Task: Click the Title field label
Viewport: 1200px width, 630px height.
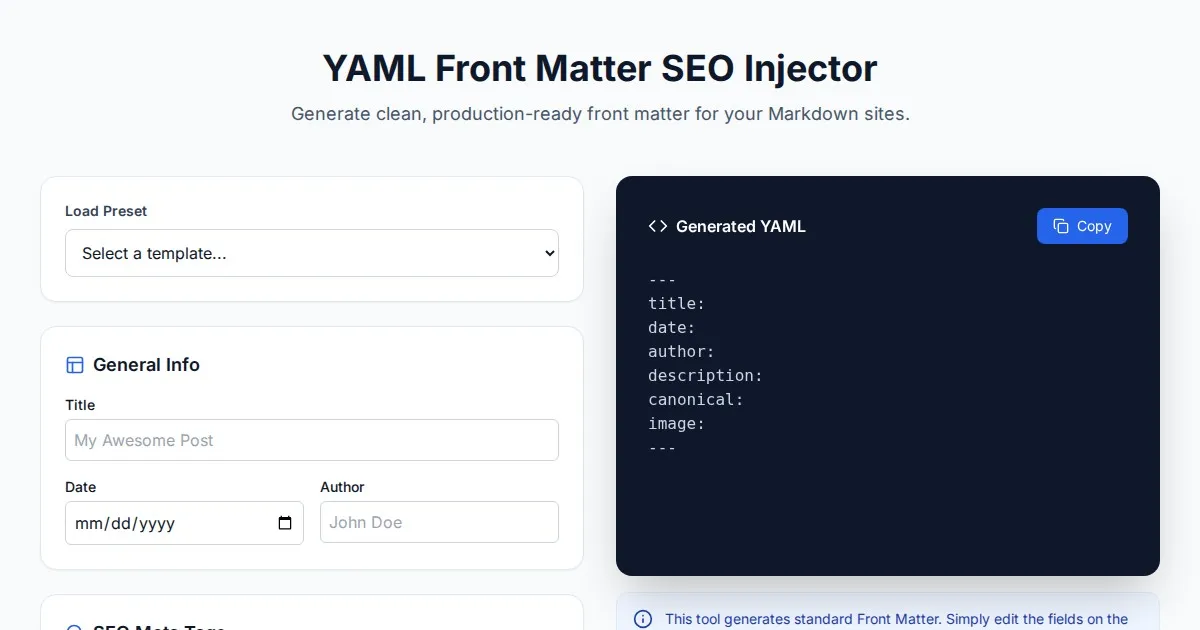Action: tap(80, 405)
